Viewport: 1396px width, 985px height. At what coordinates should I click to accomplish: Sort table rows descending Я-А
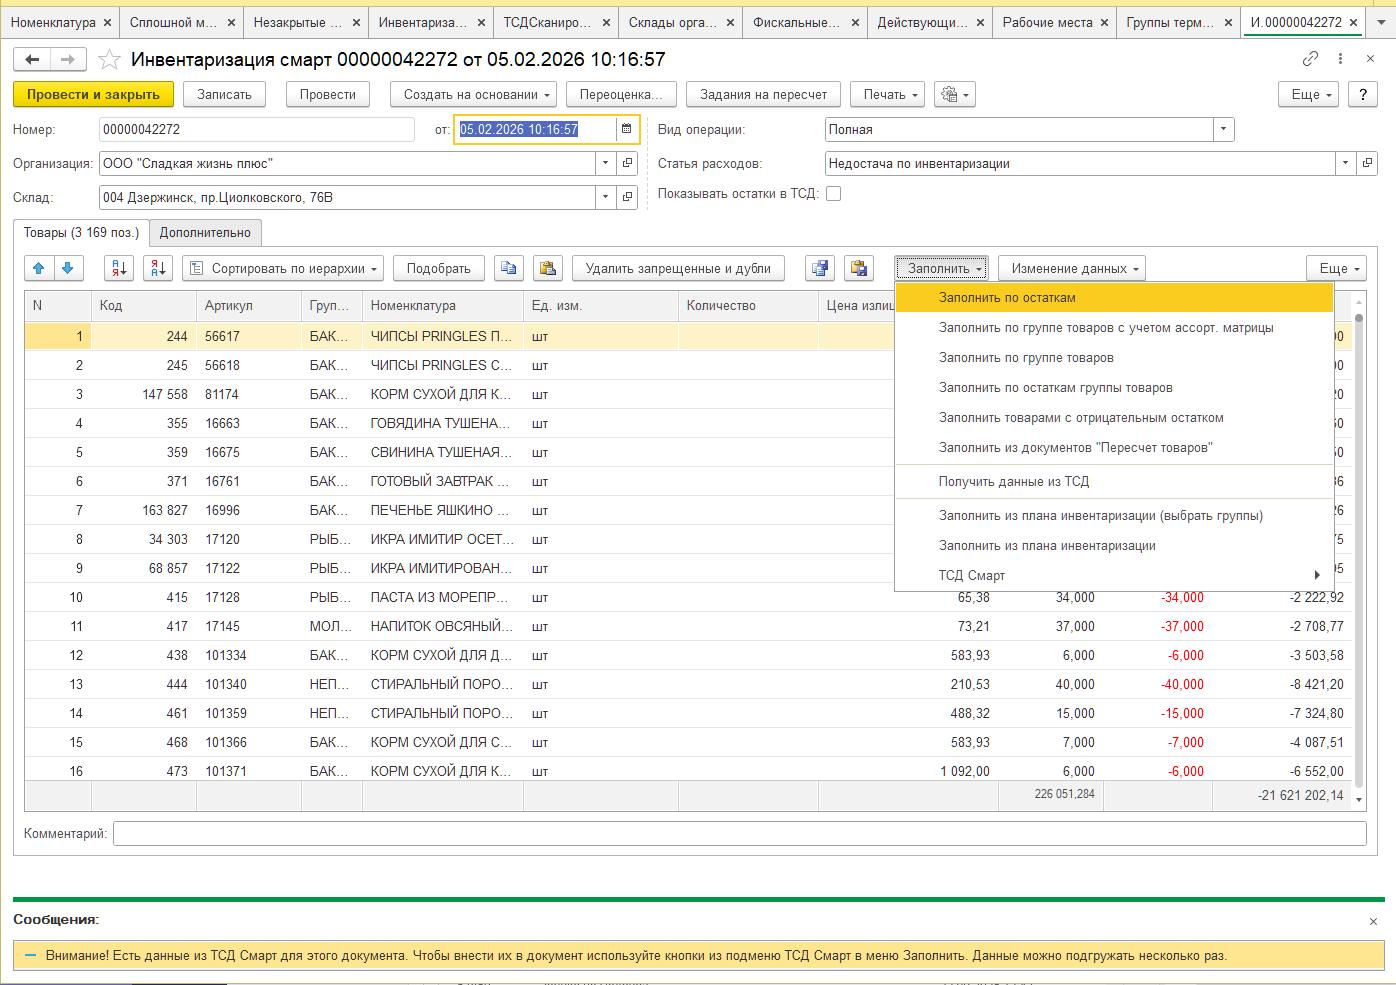pos(158,268)
